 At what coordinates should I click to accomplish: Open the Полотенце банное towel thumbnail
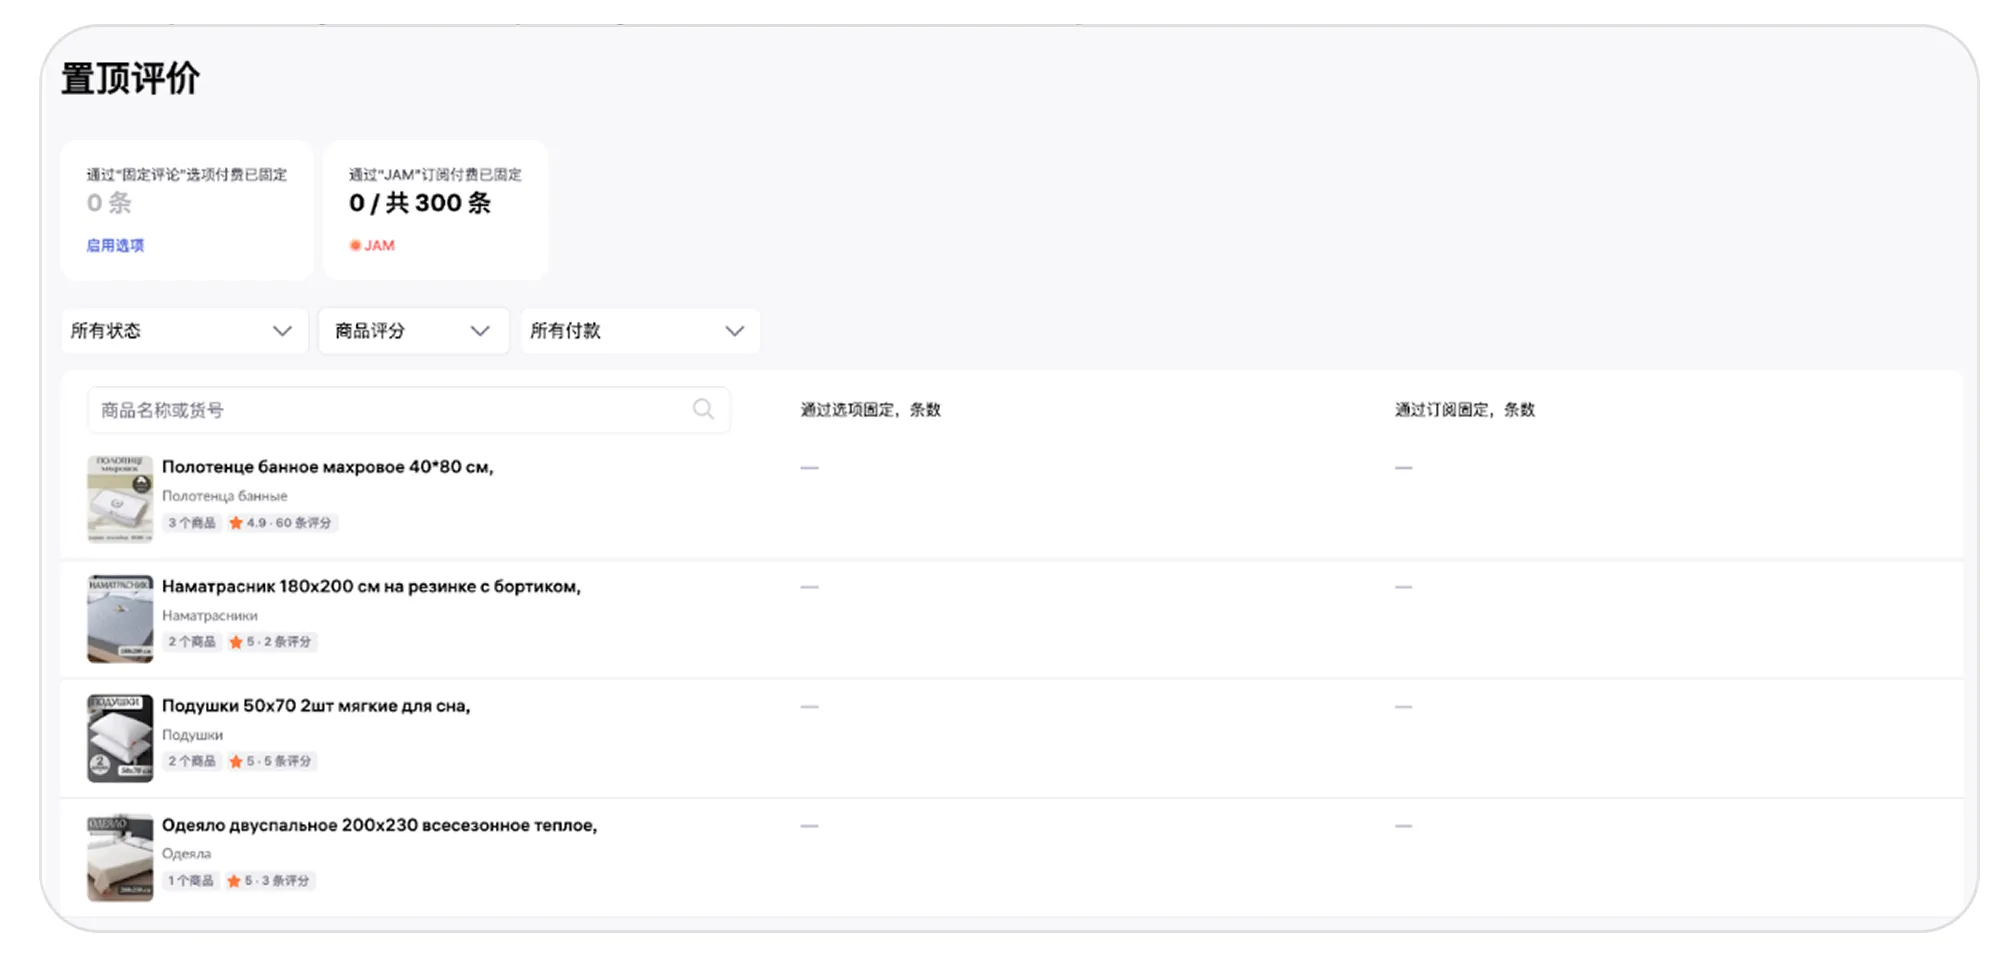[x=120, y=499]
